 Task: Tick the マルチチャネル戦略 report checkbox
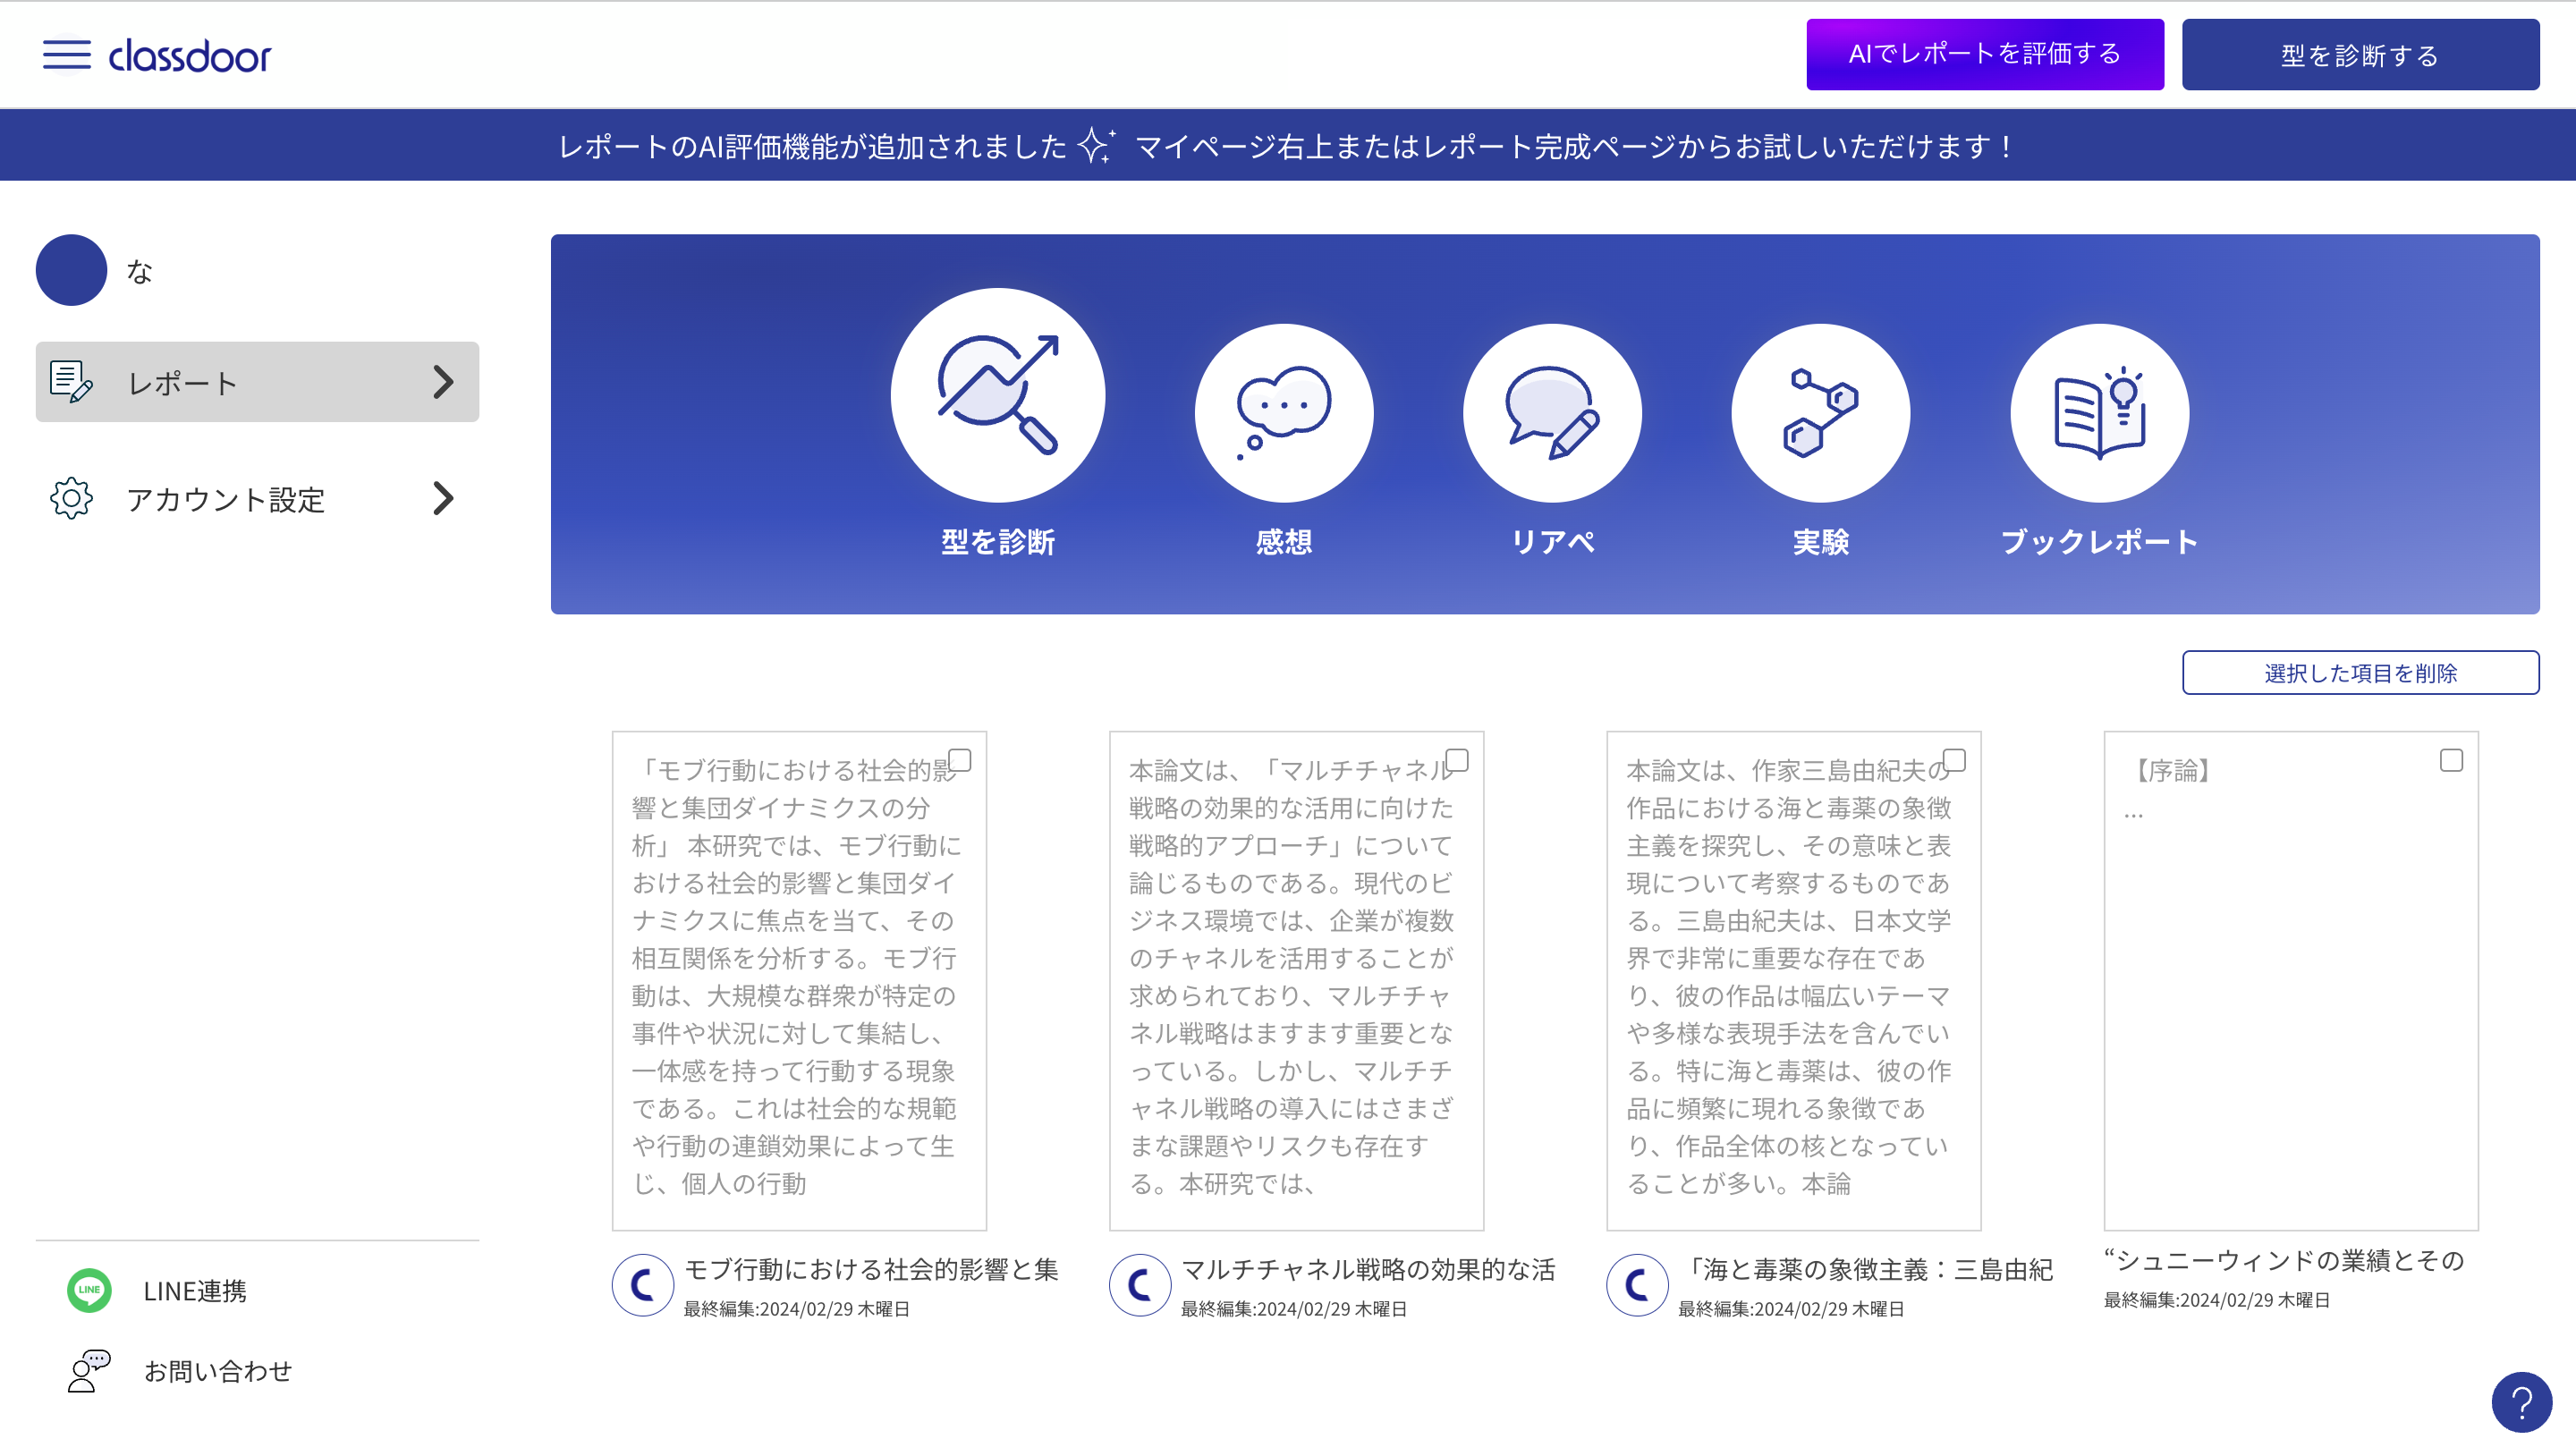click(1457, 760)
